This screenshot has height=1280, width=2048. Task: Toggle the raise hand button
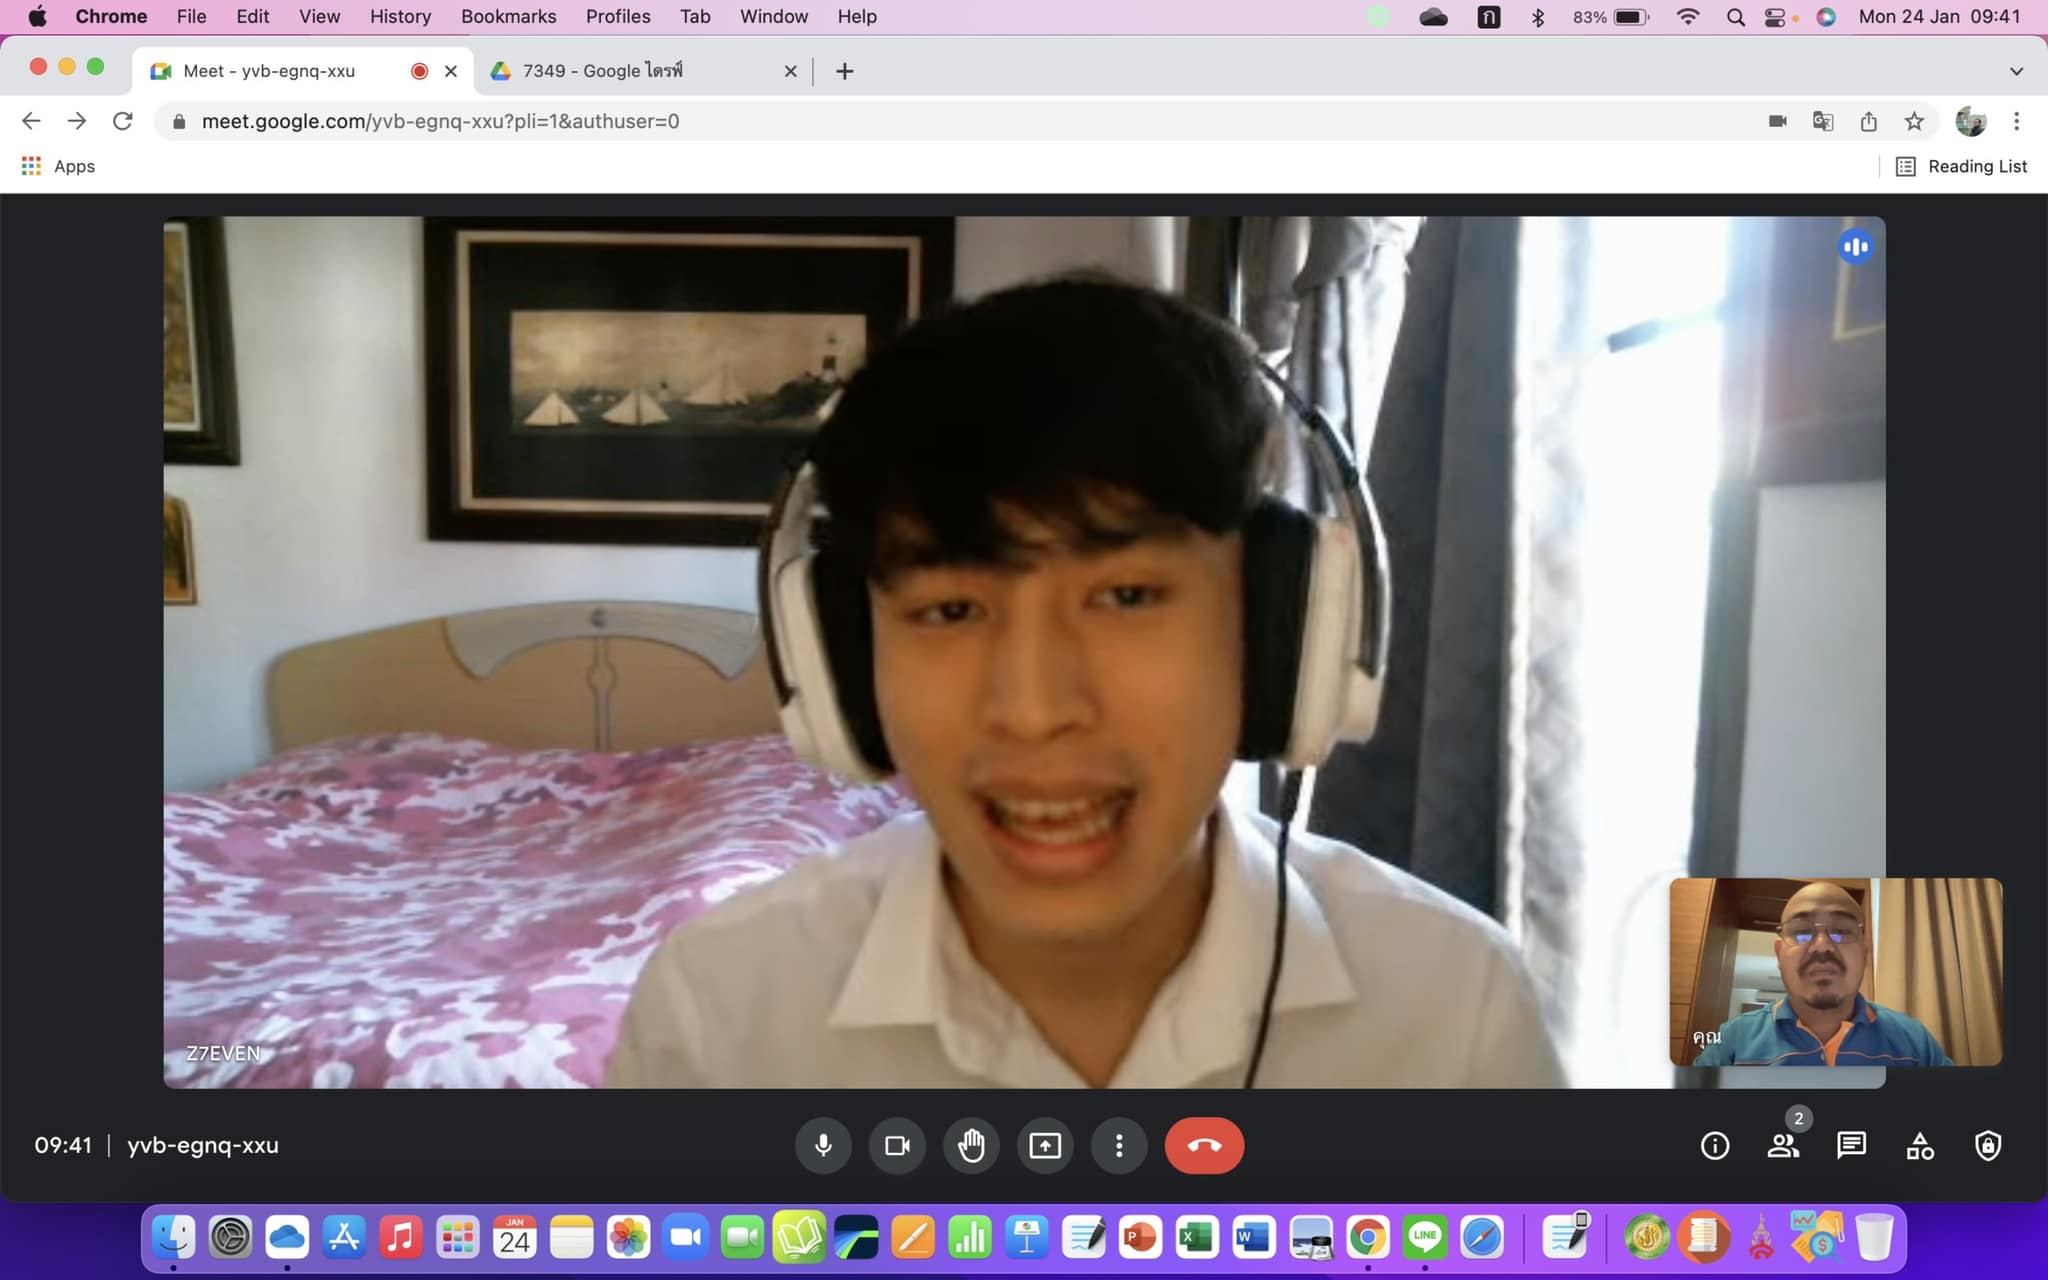click(971, 1145)
